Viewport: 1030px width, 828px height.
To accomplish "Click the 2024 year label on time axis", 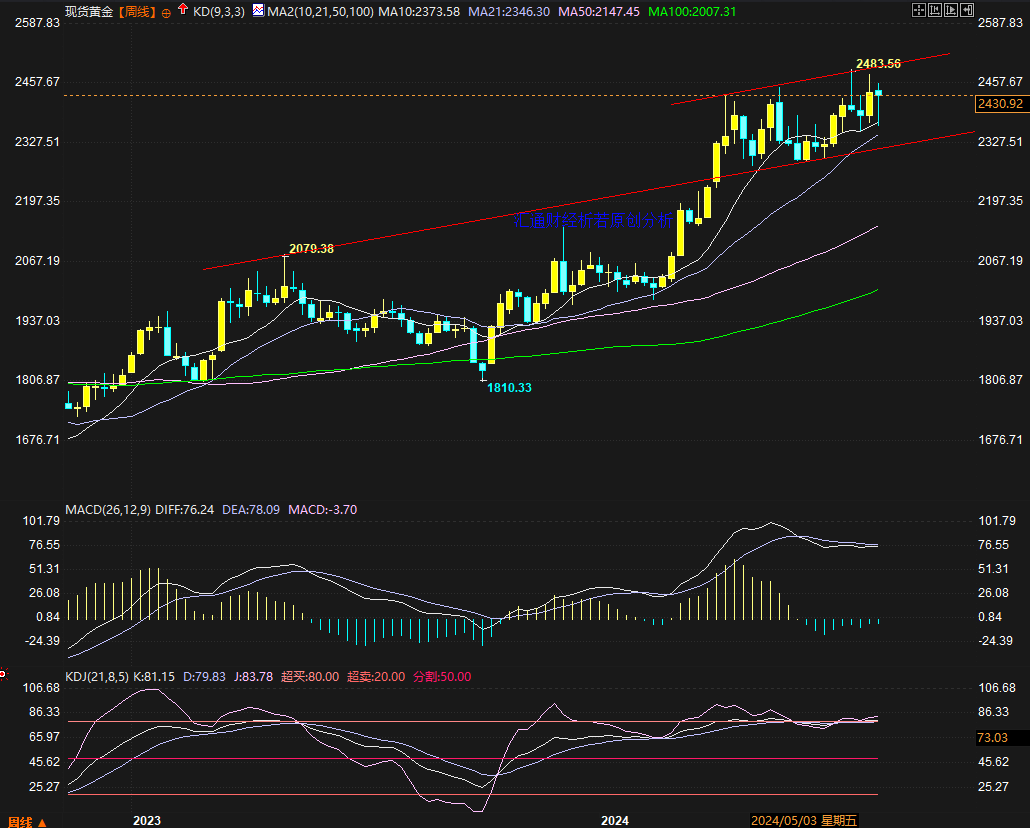I will click(x=614, y=820).
